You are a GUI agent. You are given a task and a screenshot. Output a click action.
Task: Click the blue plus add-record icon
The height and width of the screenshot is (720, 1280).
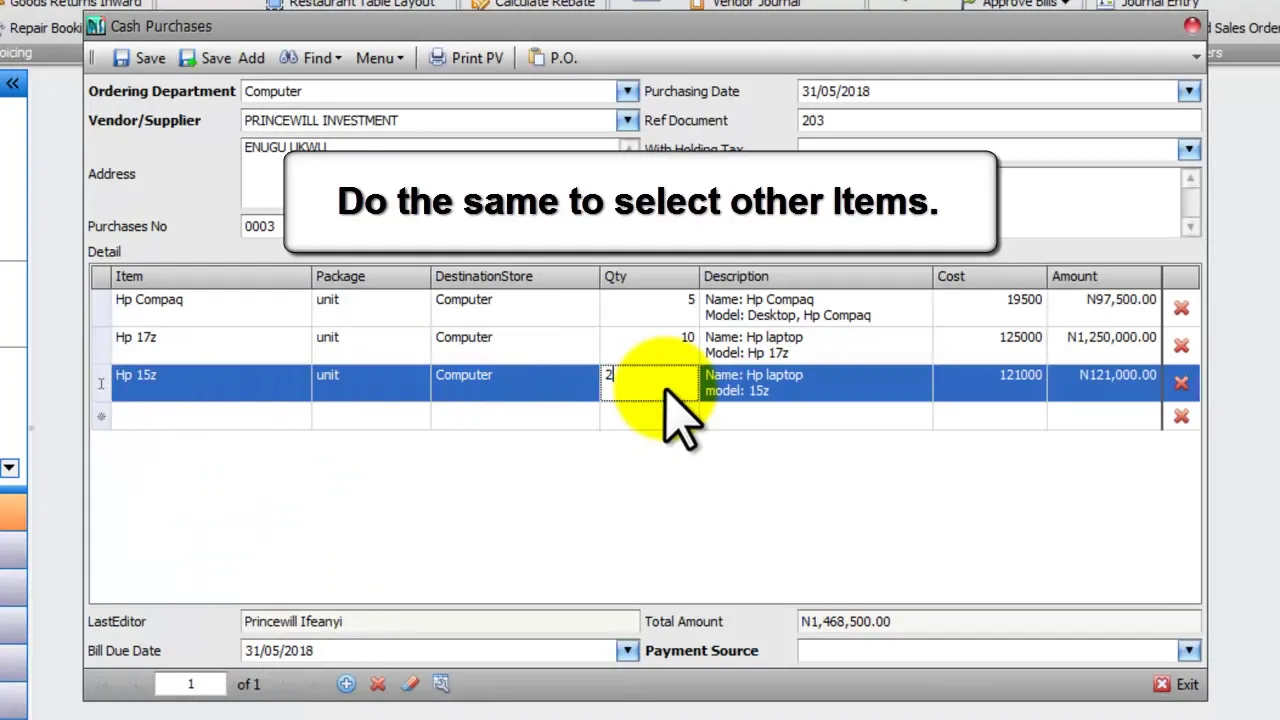click(x=346, y=684)
